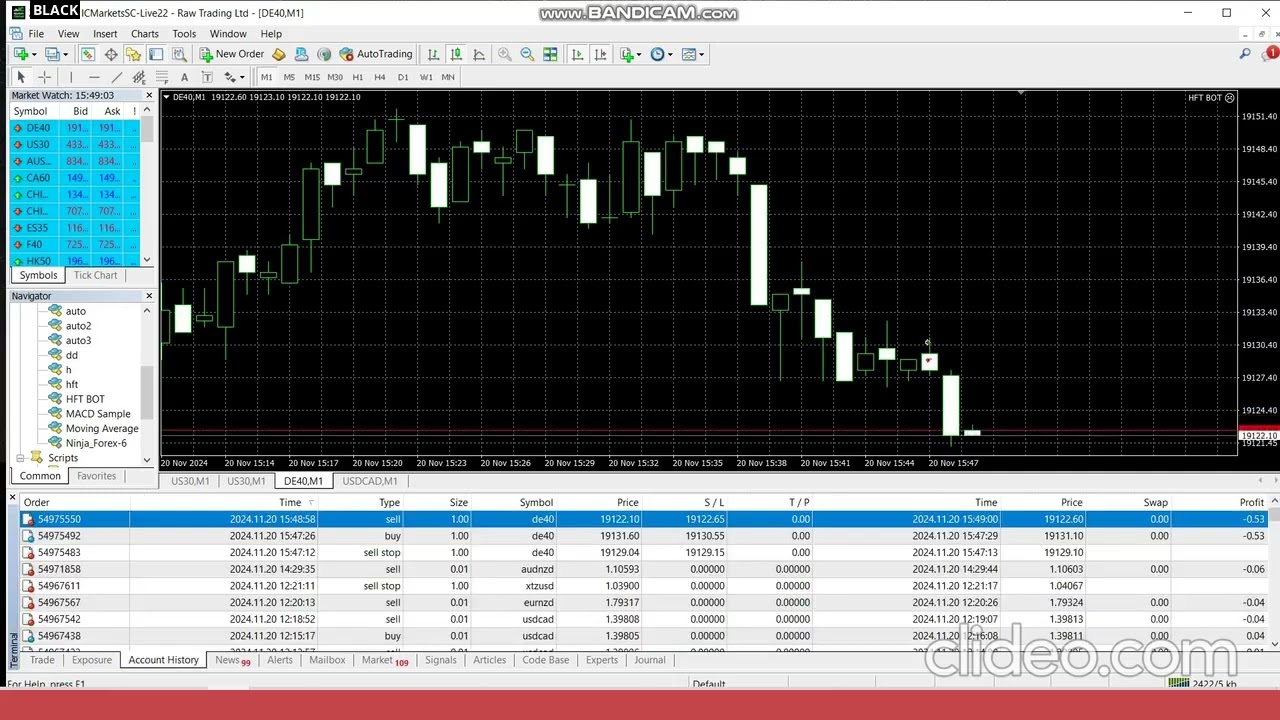Viewport: 1280px width, 720px height.
Task: Select Ninja_Forex-6 in Navigator
Action: (96, 443)
